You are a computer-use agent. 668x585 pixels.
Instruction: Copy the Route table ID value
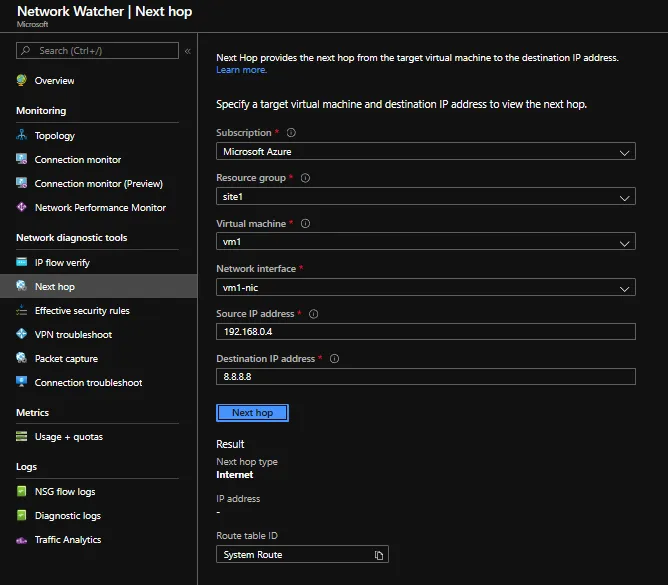tap(379, 555)
